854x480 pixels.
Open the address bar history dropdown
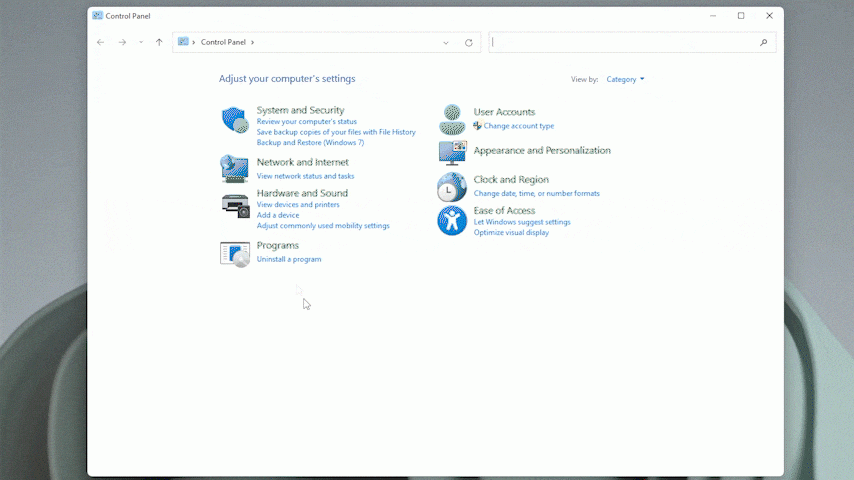coord(446,42)
